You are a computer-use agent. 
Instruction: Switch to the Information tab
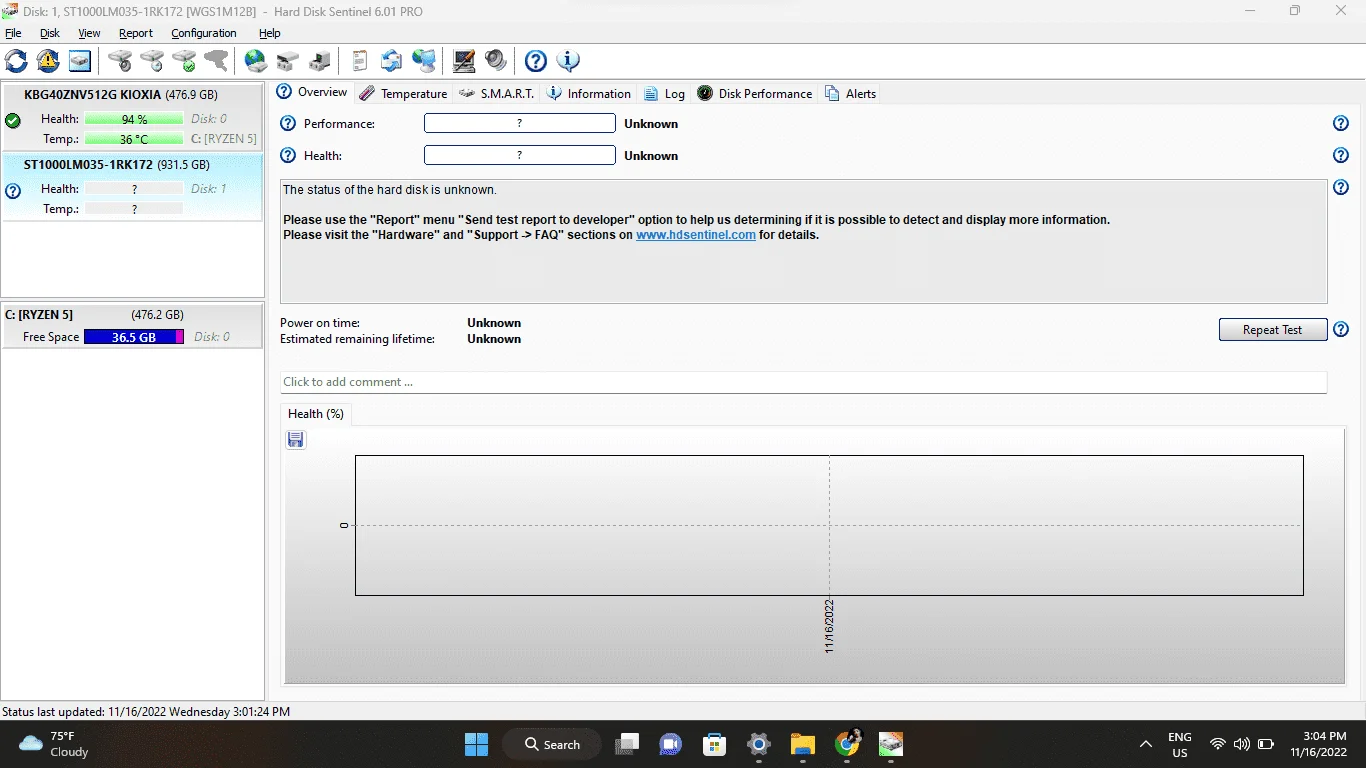click(x=589, y=93)
